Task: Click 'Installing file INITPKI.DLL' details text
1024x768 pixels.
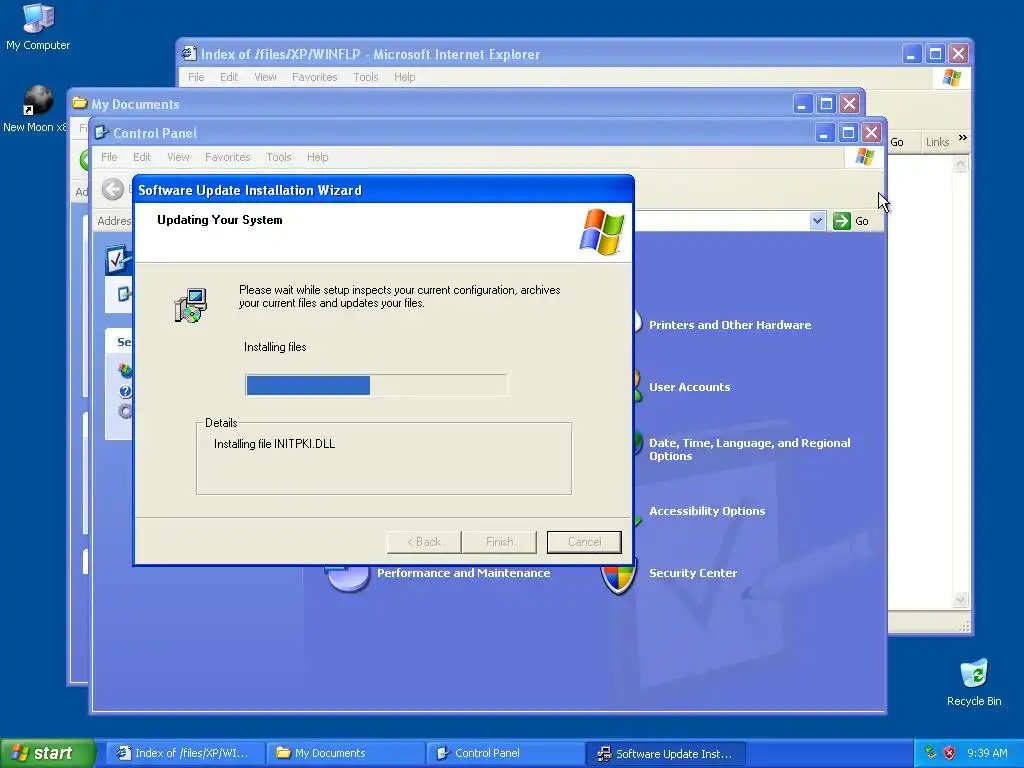Action: tap(274, 443)
